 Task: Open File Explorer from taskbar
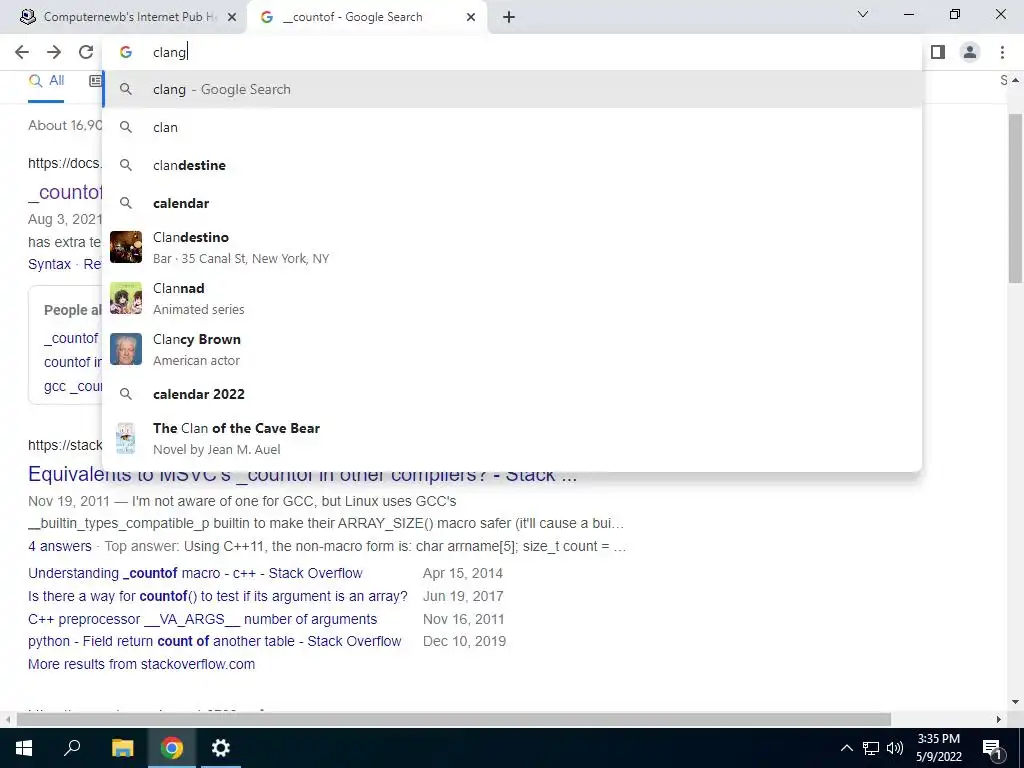pos(122,748)
